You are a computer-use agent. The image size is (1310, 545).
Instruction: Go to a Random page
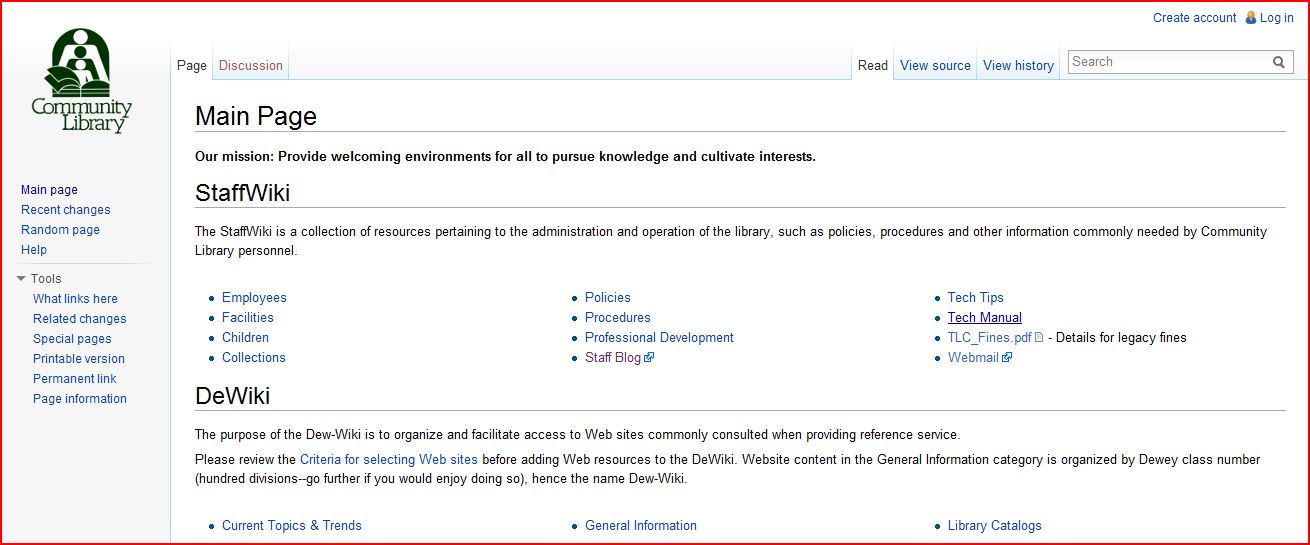[x=60, y=230]
